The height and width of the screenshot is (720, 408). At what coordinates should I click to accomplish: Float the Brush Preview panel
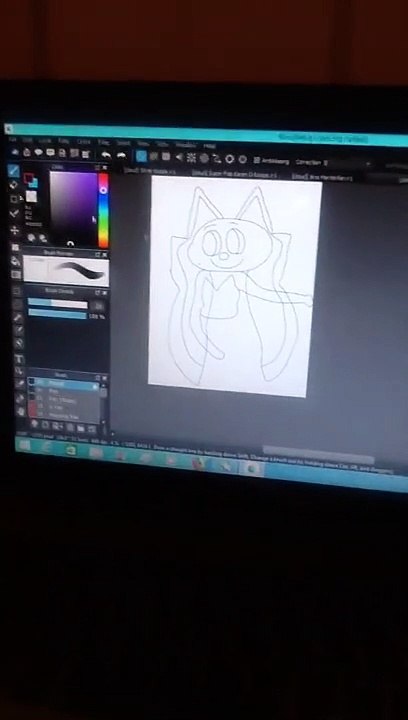point(98,254)
